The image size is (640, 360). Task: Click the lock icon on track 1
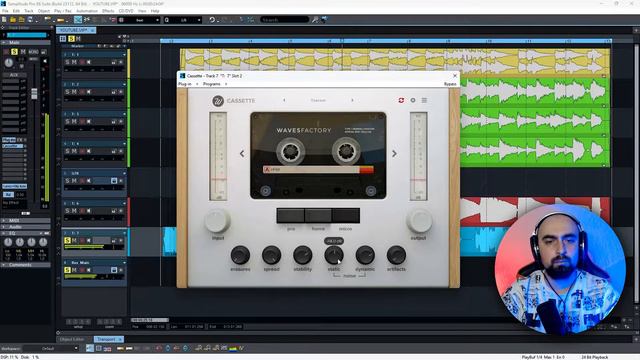114,62
